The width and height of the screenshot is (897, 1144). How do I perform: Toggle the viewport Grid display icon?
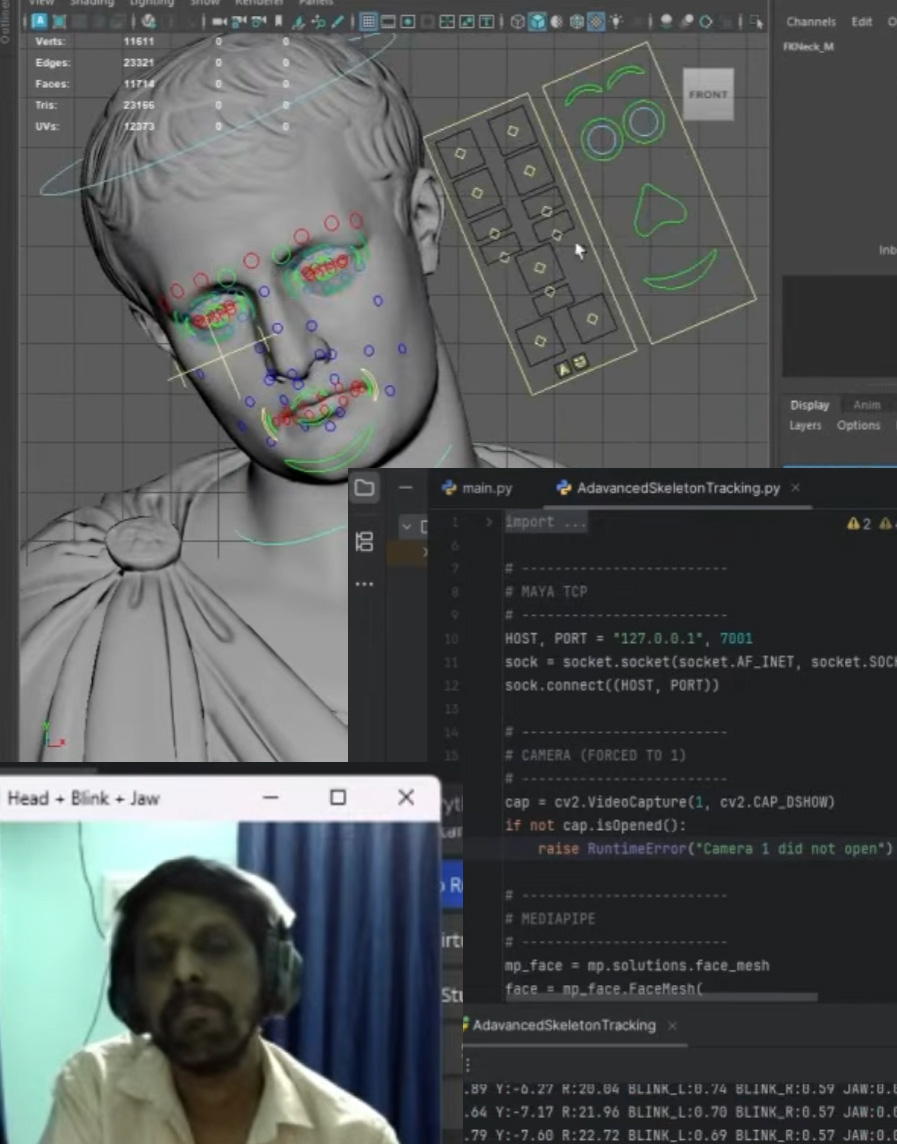point(369,22)
